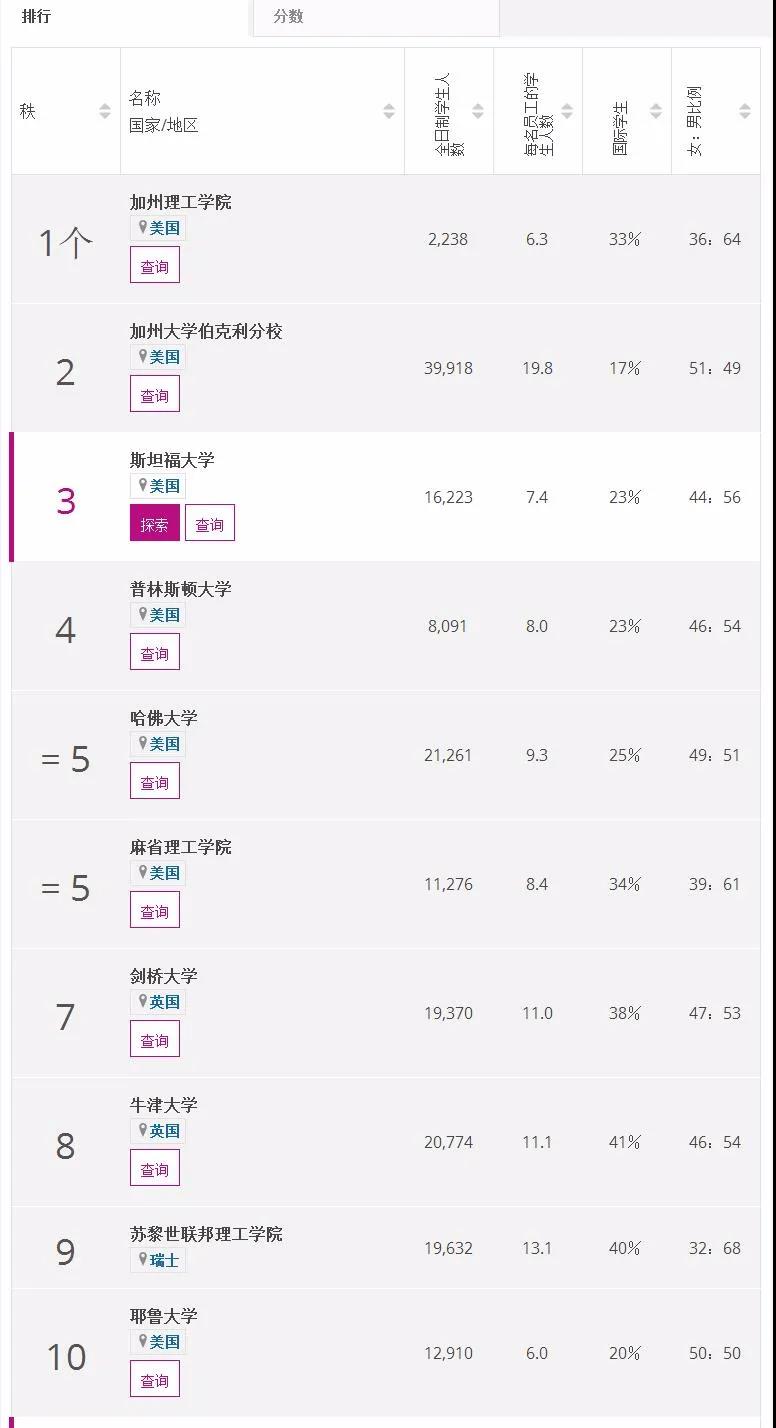The height and width of the screenshot is (1428, 776).
Task: Switch to the 排行 tab
Action: [x=37, y=17]
